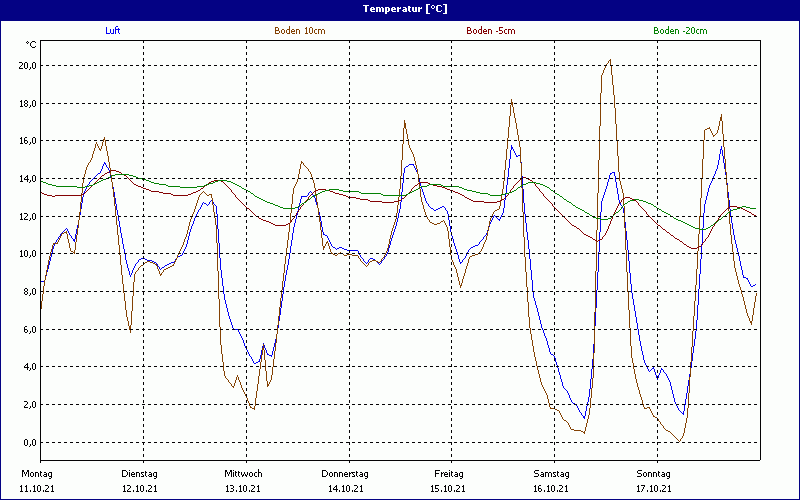Select the green "Boden -20cm" legend label
The width and height of the screenshot is (800, 500).
tap(680, 31)
